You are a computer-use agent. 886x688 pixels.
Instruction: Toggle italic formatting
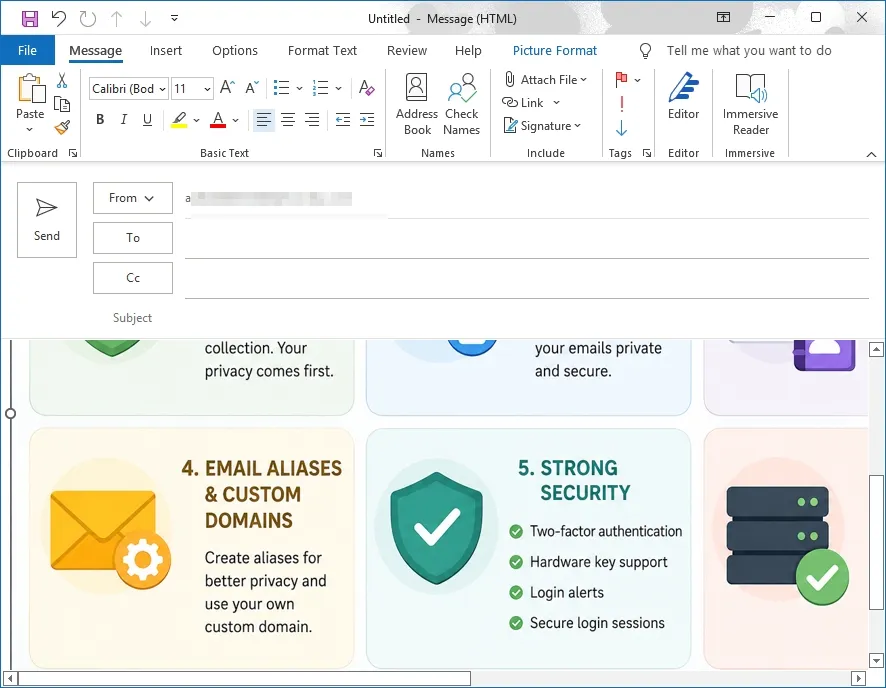(x=123, y=119)
